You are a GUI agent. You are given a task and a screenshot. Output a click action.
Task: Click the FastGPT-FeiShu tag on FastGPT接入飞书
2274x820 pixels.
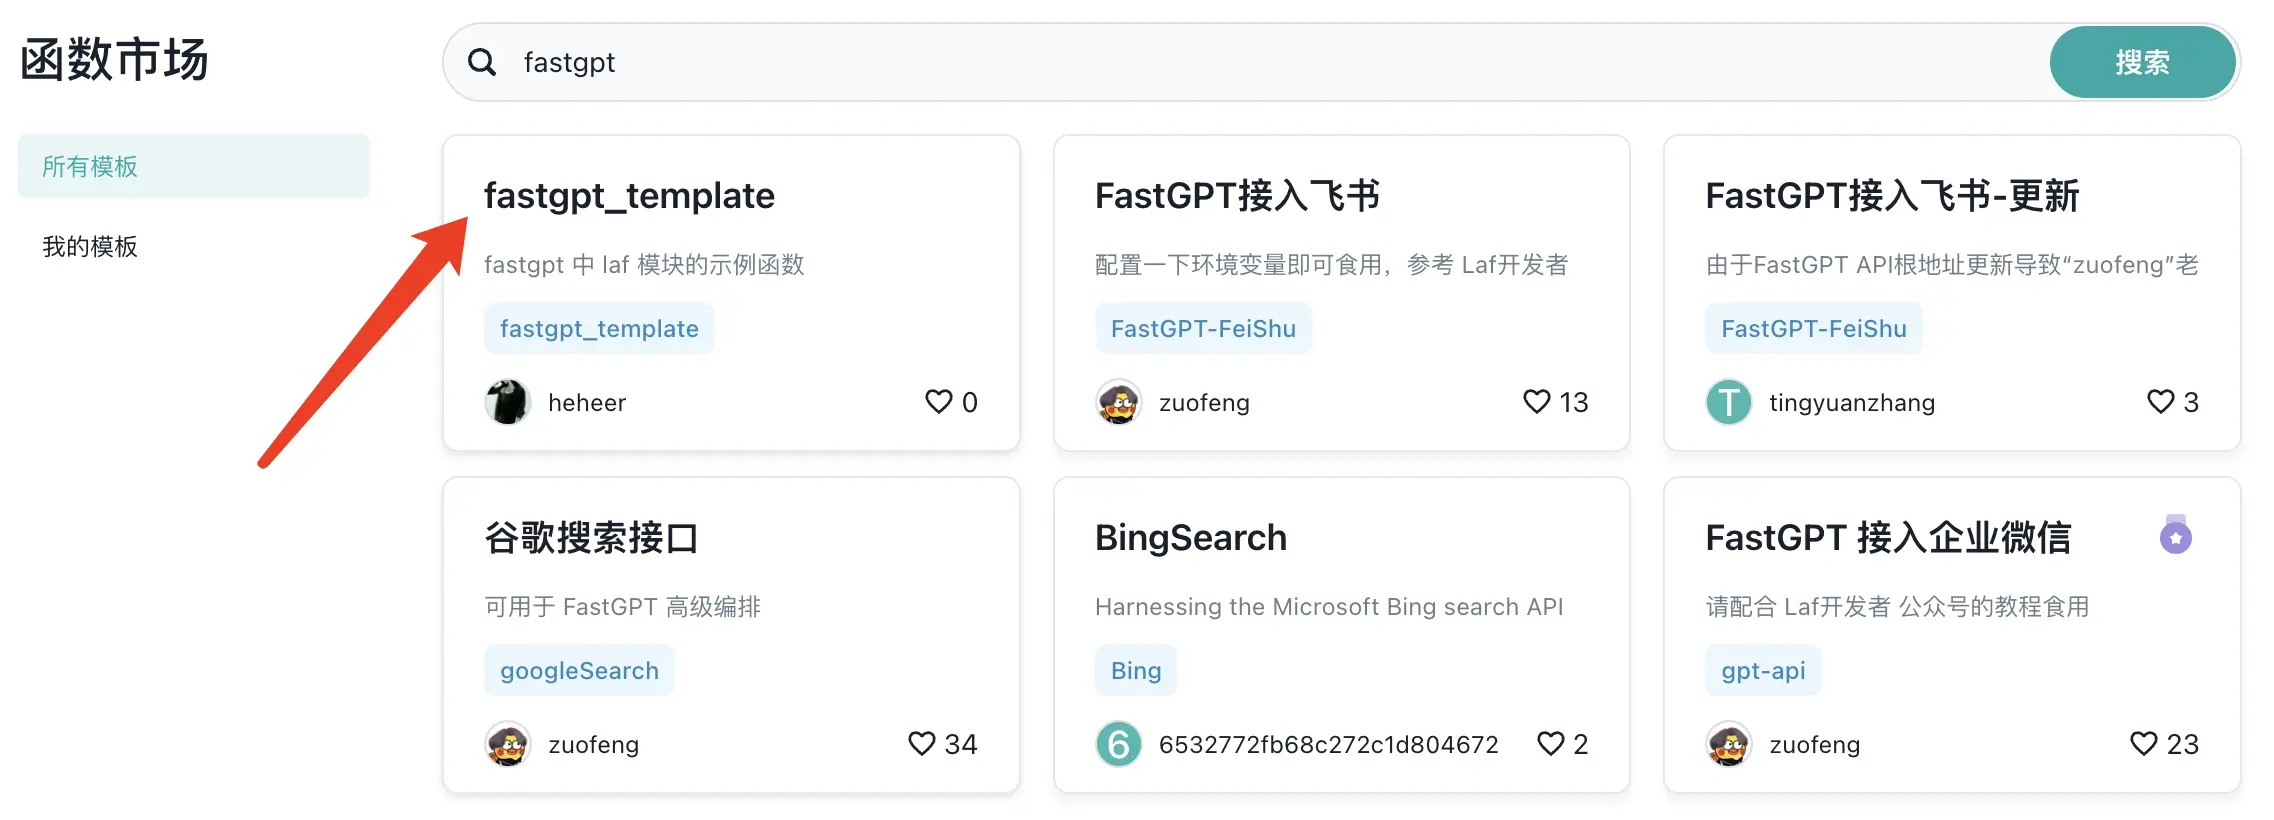[1203, 328]
